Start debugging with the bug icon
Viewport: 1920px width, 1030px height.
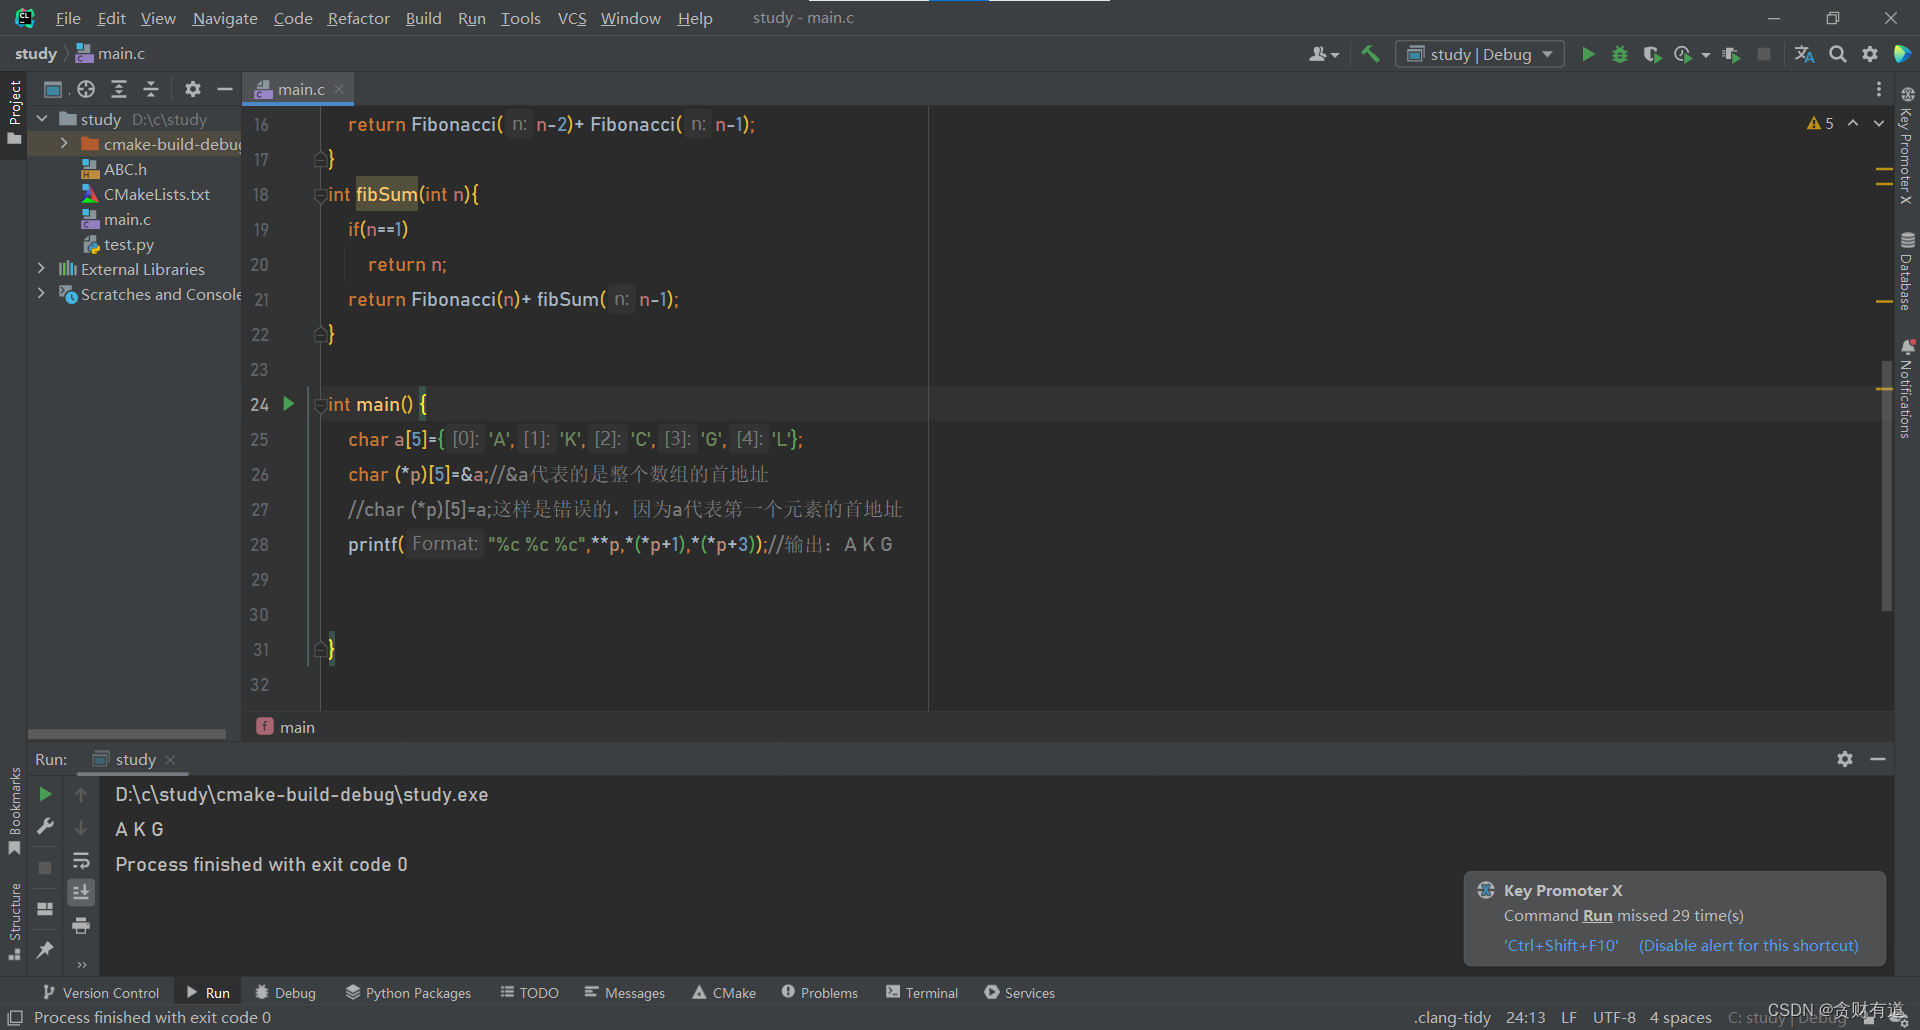[1620, 54]
